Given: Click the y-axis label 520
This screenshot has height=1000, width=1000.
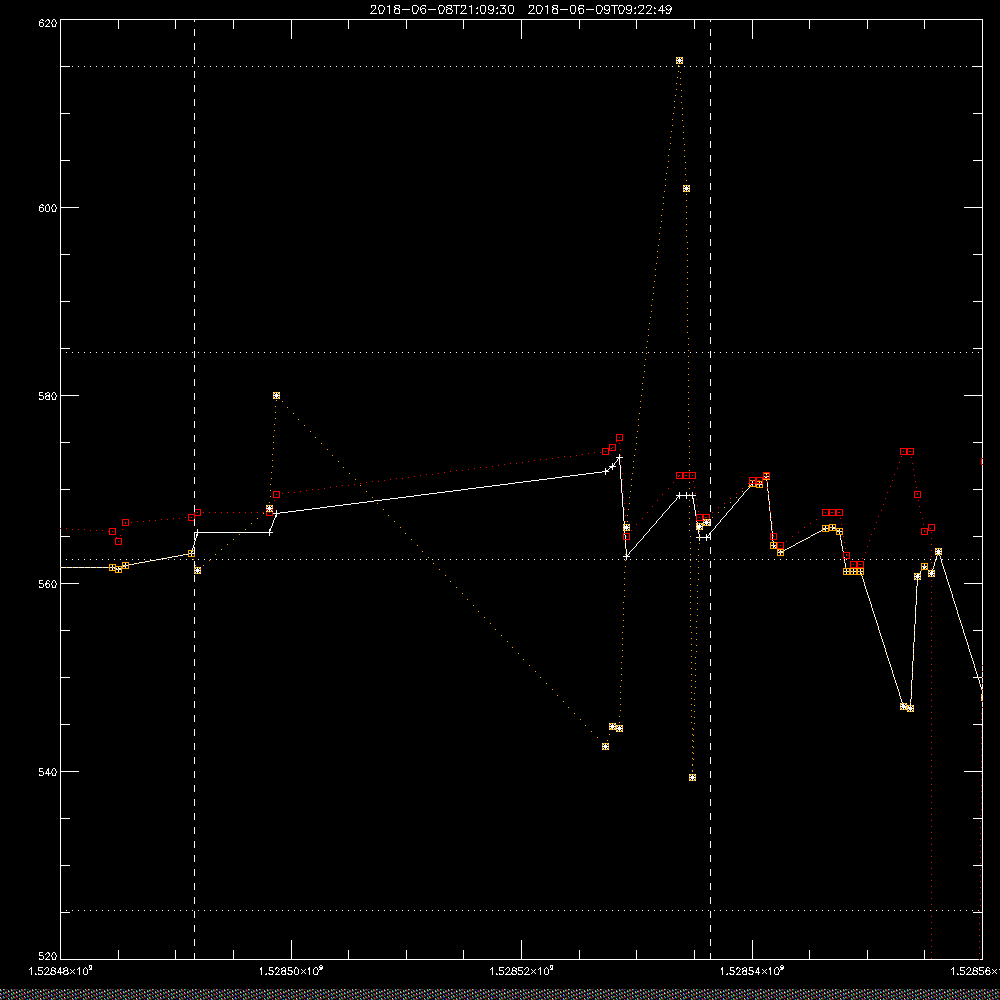Looking at the screenshot, I should tap(48, 957).
